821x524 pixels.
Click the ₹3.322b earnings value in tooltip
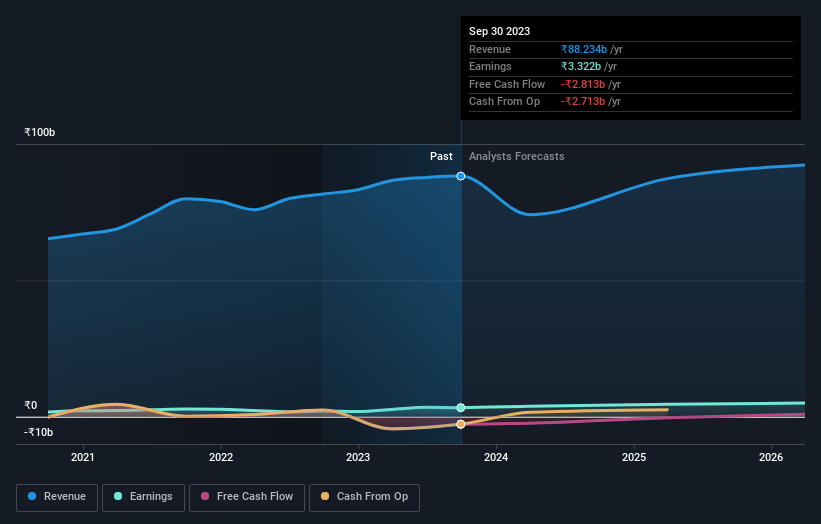[x=581, y=66]
